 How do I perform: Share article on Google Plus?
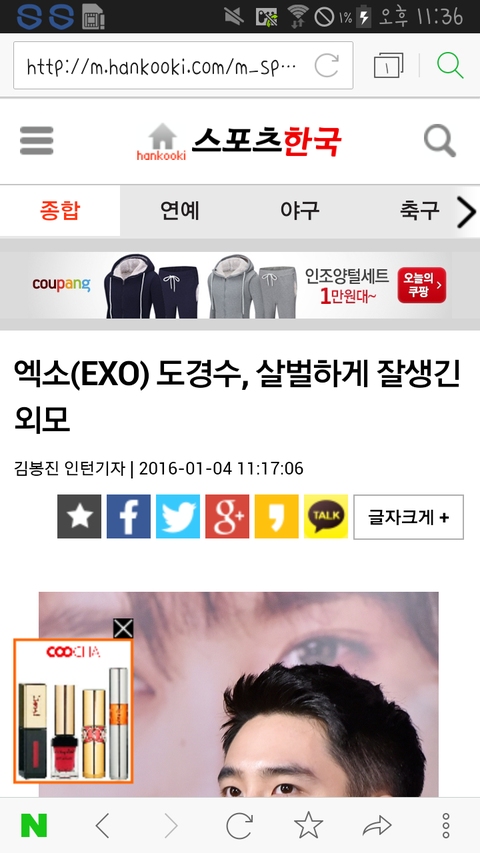(227, 516)
